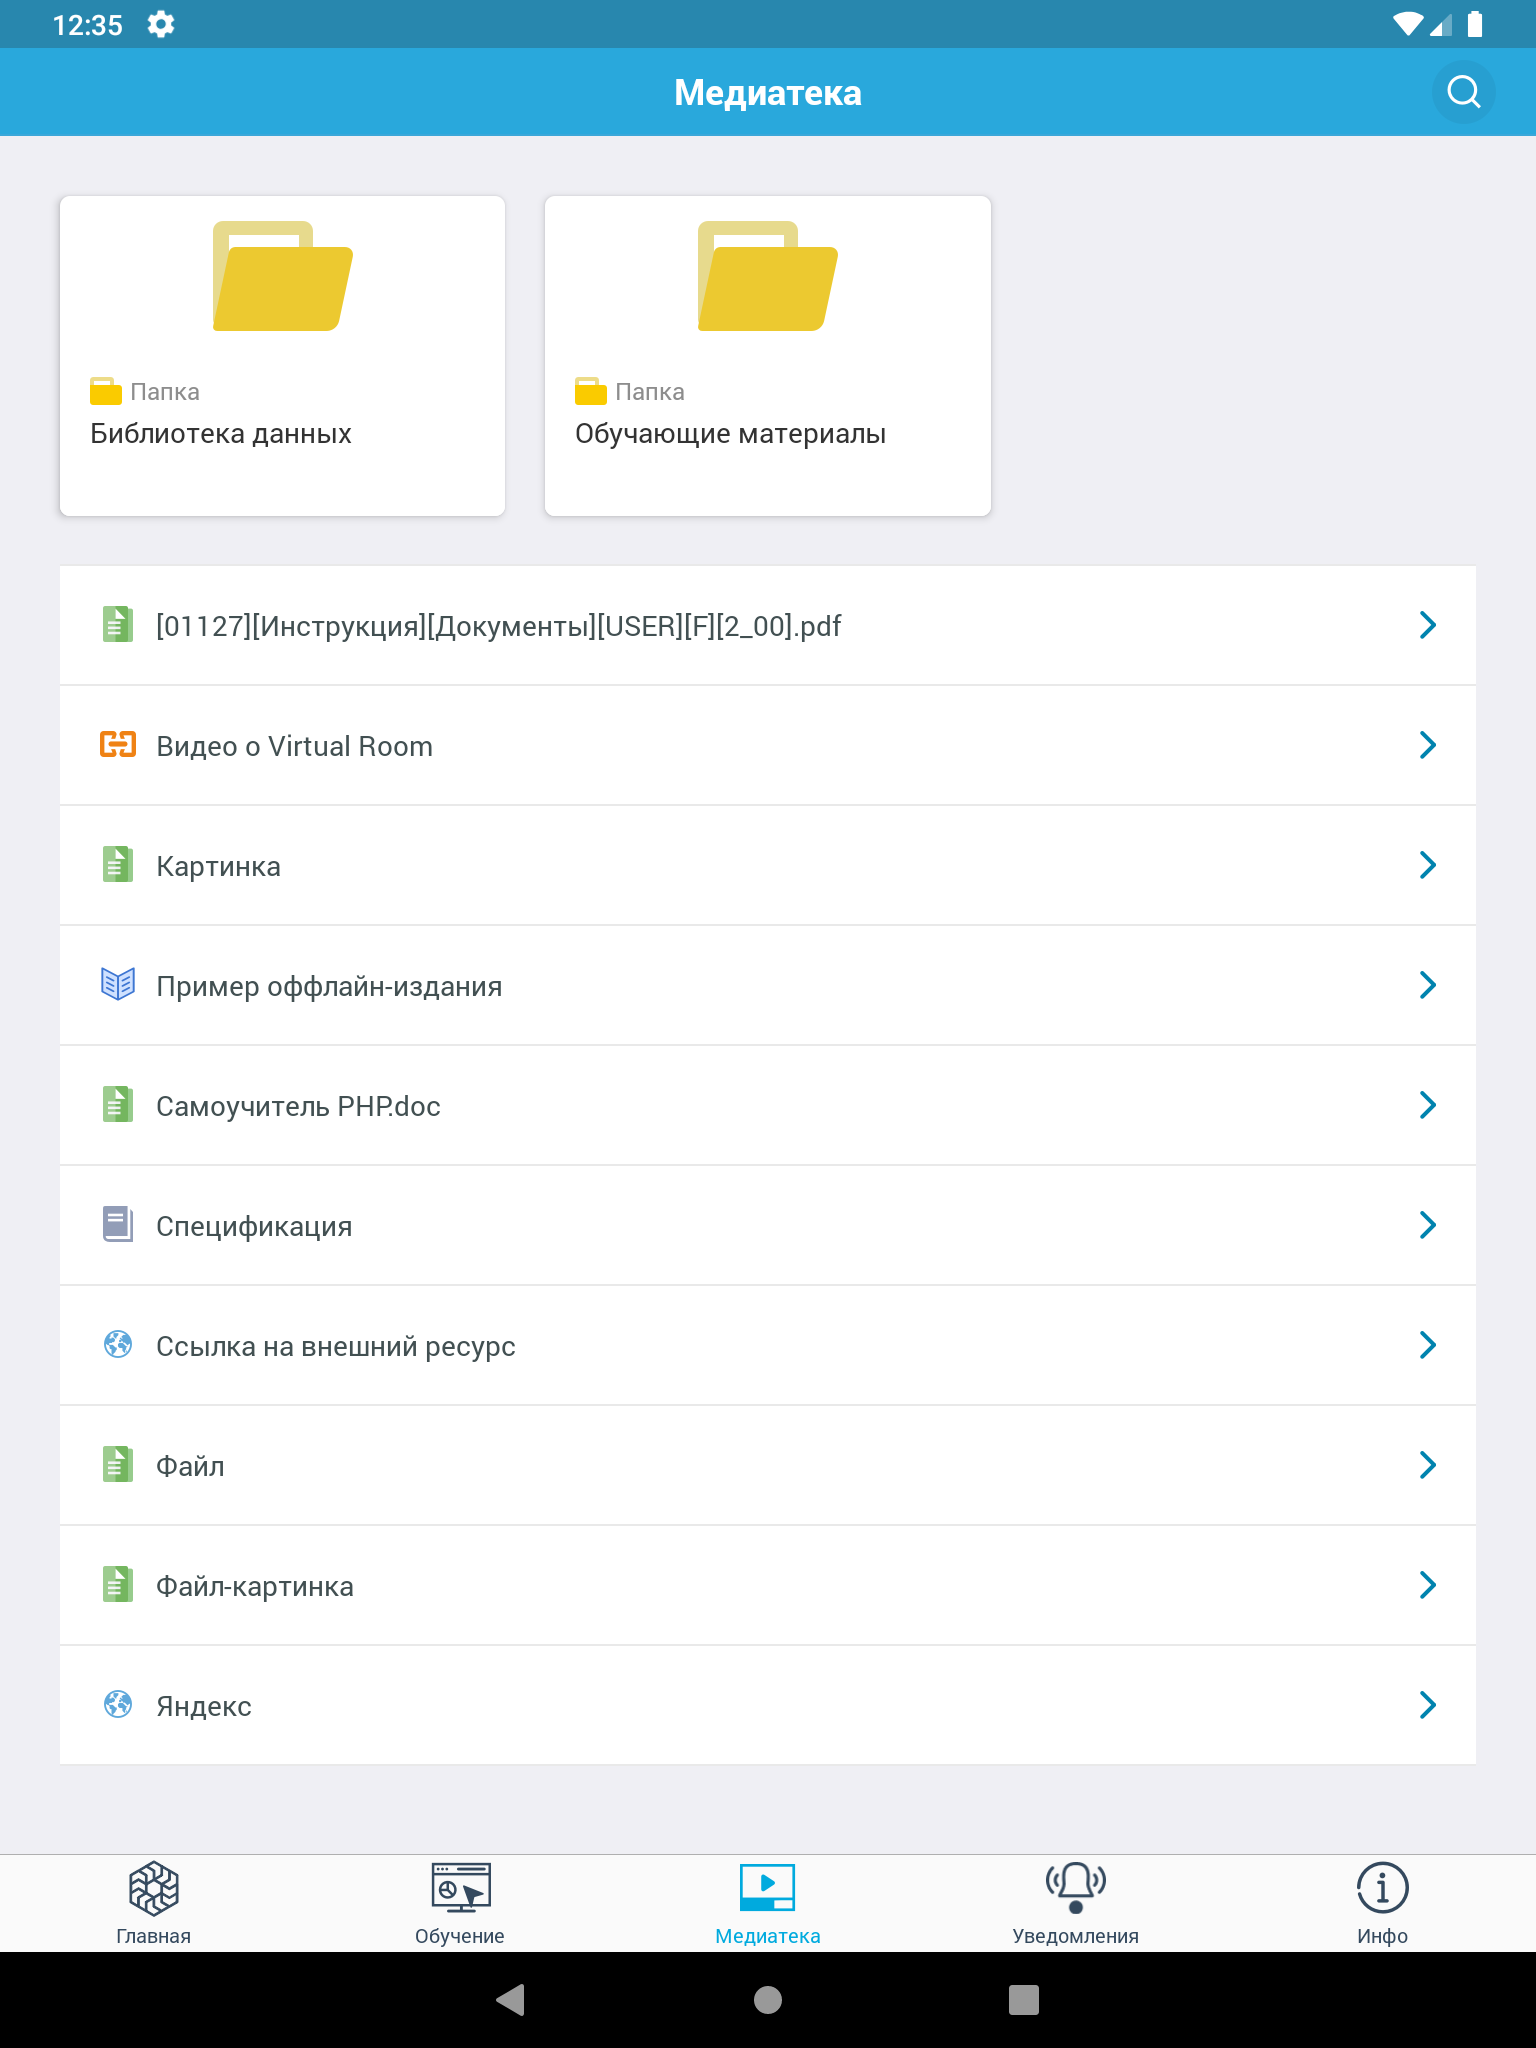Open Самоучитель PHP.doc text
This screenshot has height=2048, width=1536.
pos(298,1106)
